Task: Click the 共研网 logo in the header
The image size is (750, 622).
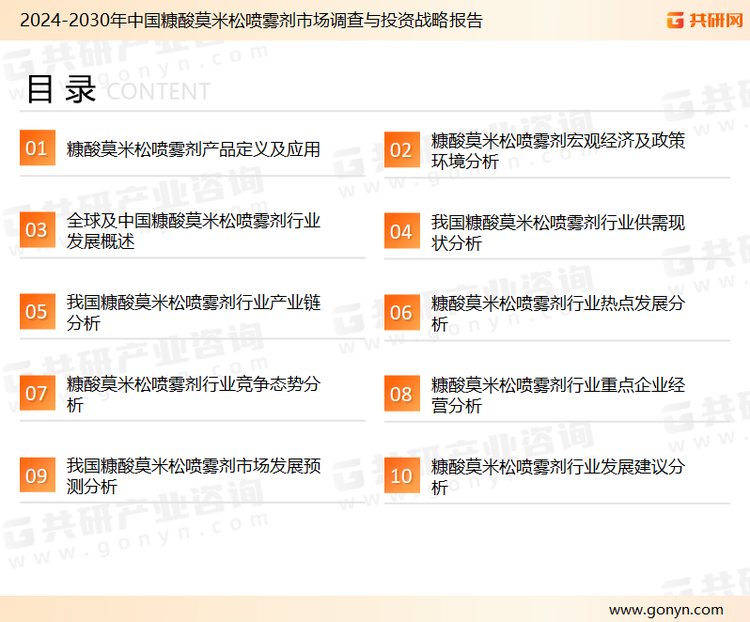Action: [705, 20]
